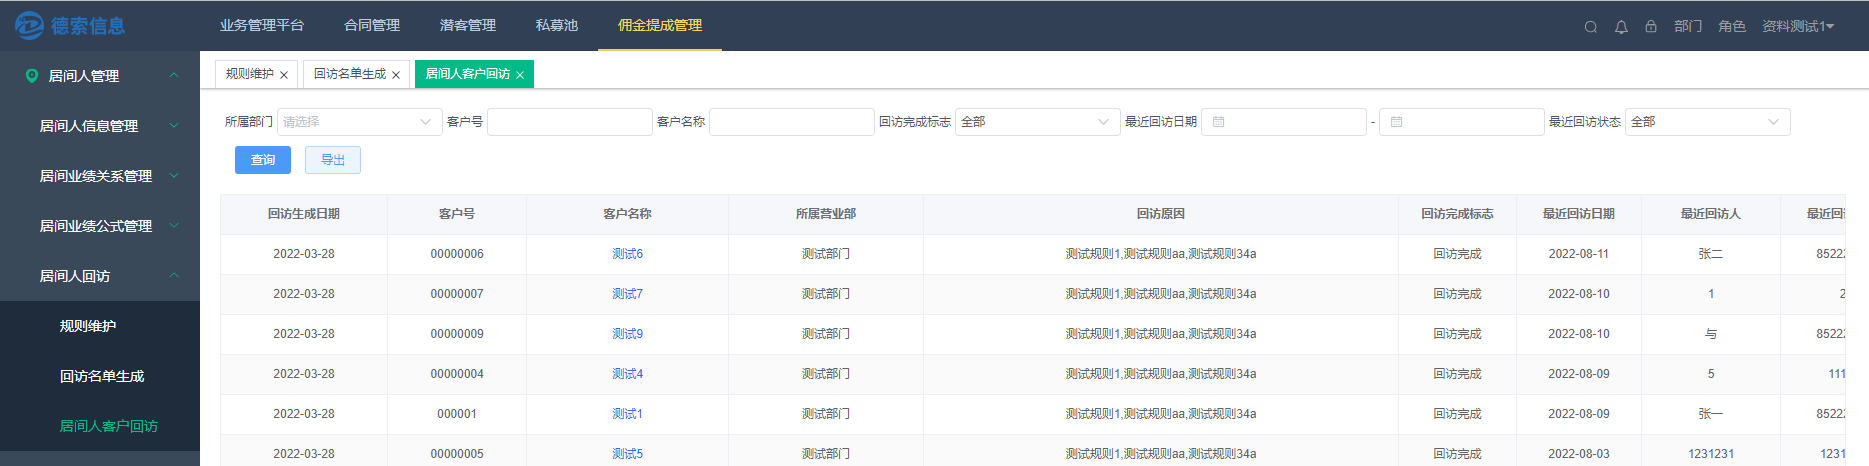The image size is (1869, 466).
Task: Click the 最近回访人 column header
Action: (1711, 214)
